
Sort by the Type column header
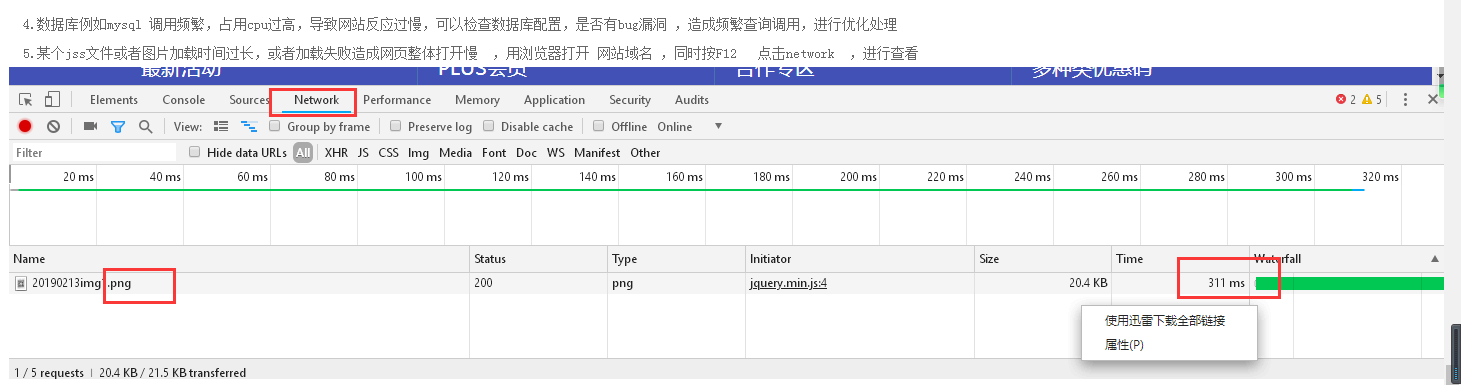[x=676, y=259]
